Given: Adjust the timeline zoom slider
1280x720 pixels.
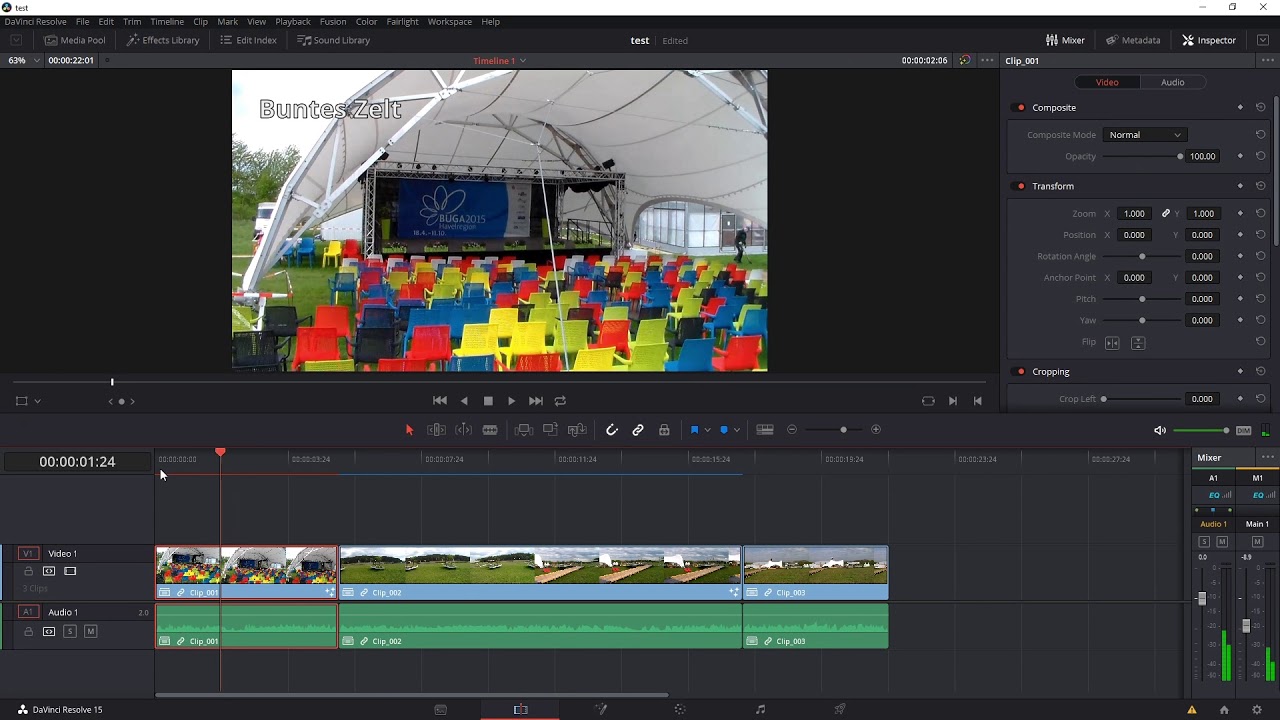Looking at the screenshot, I should point(834,430).
